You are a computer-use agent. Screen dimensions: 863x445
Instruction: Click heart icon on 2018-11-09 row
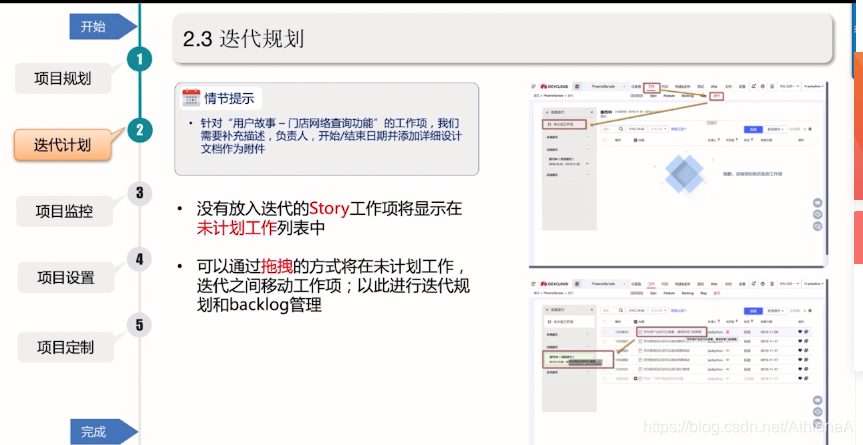coord(800,332)
